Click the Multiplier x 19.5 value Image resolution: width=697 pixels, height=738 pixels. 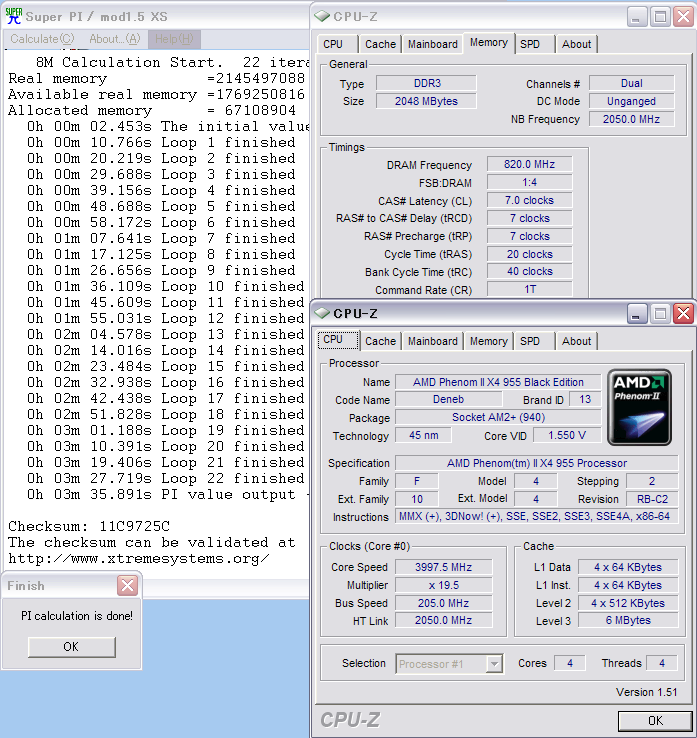[443, 585]
